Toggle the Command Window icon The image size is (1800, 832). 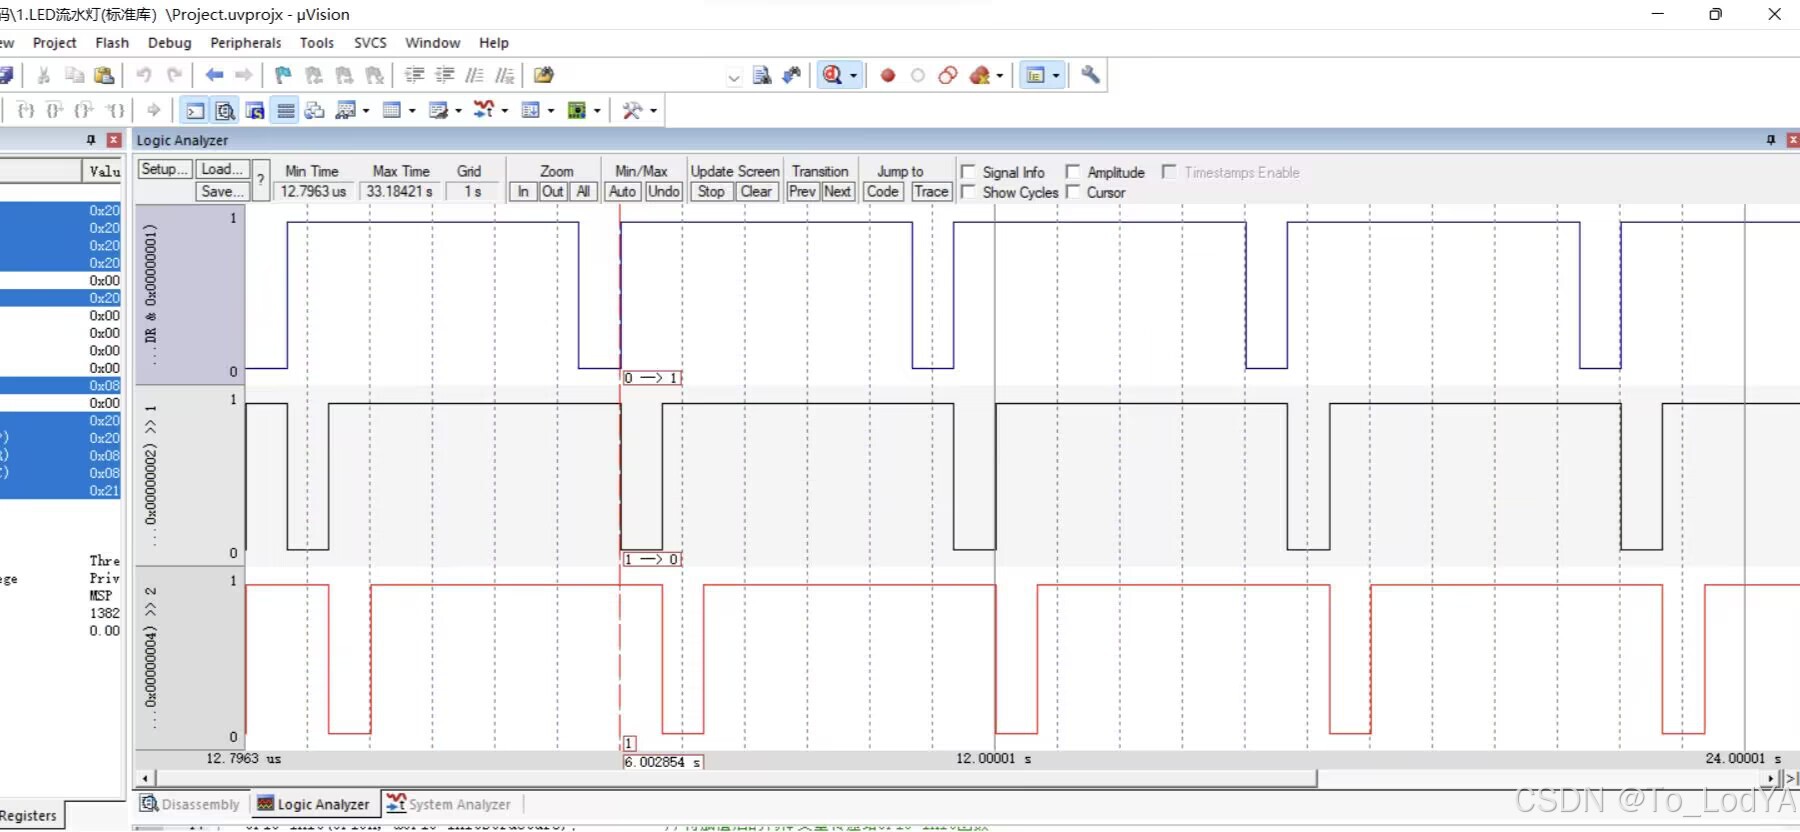pyautogui.click(x=195, y=110)
